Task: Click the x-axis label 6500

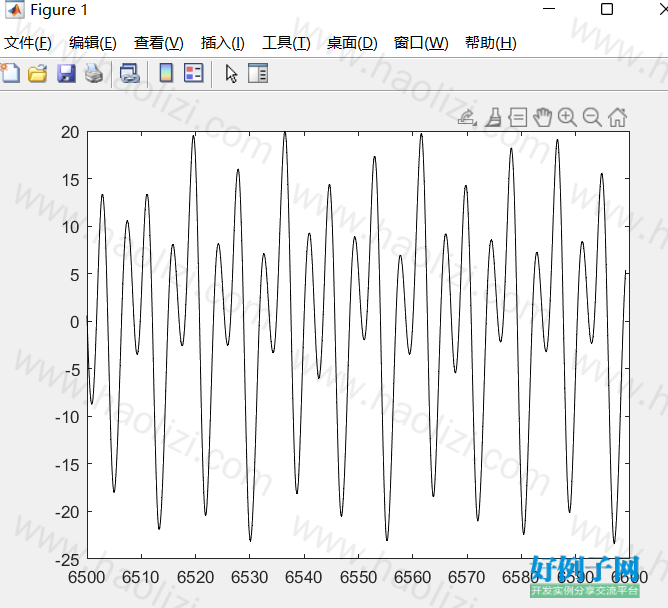Action: tap(86, 578)
